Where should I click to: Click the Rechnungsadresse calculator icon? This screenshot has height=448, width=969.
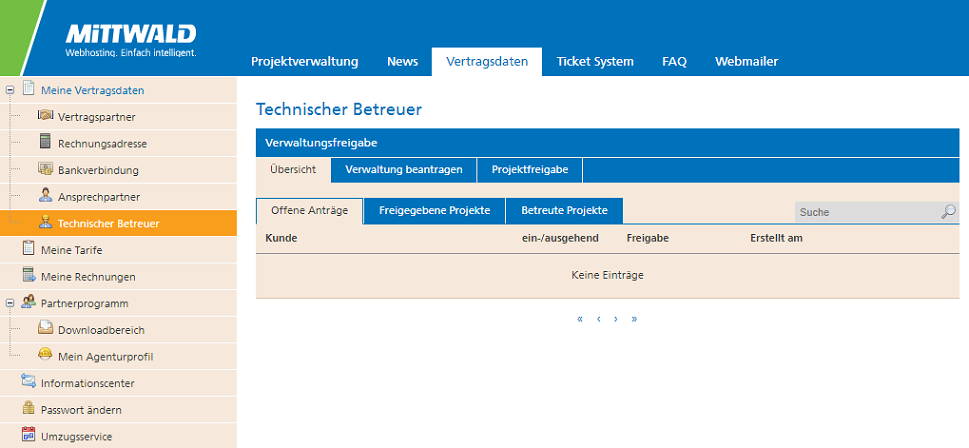pyautogui.click(x=45, y=142)
